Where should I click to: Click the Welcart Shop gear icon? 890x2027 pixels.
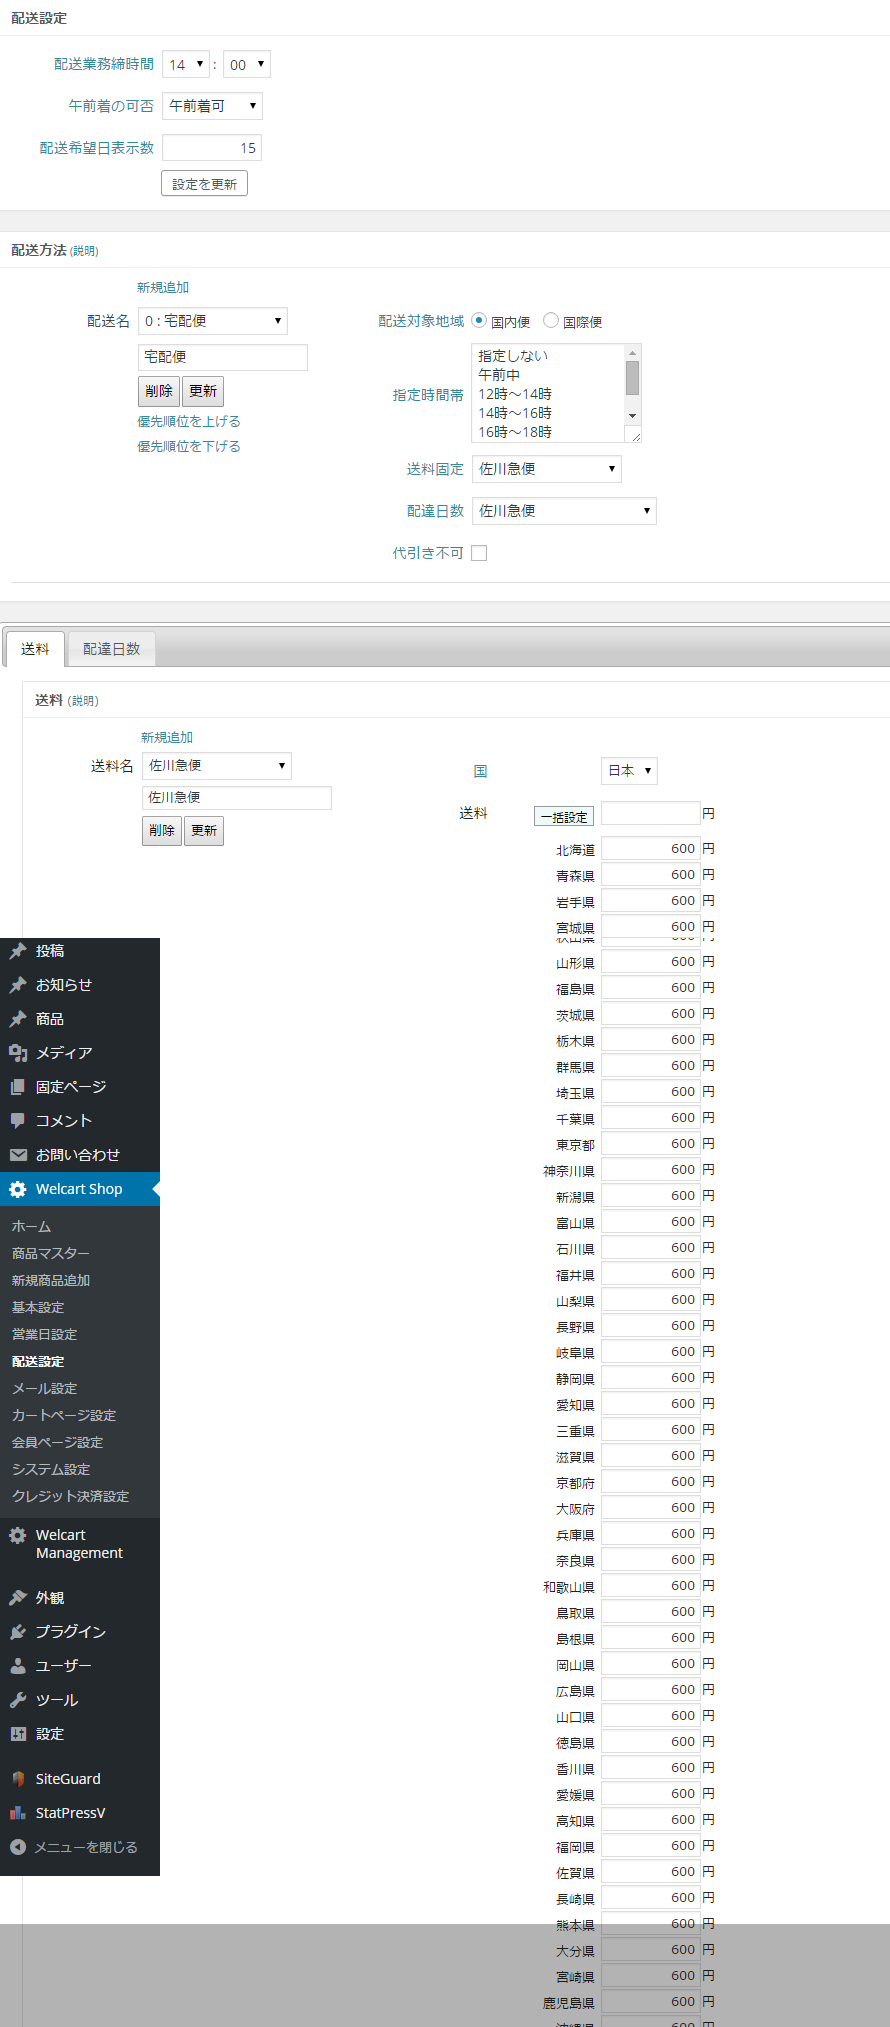pos(18,1189)
